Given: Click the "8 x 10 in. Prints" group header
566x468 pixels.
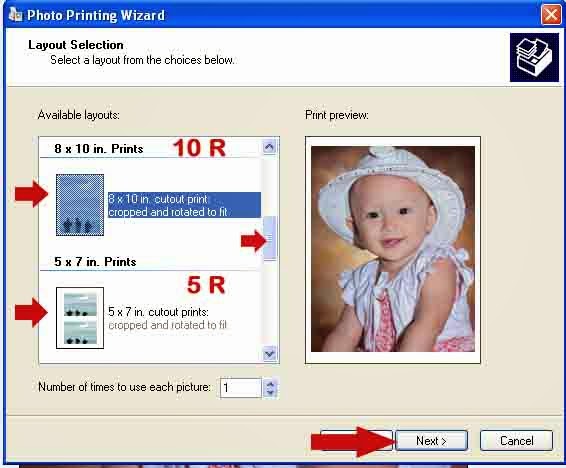Looking at the screenshot, I should point(99,149).
